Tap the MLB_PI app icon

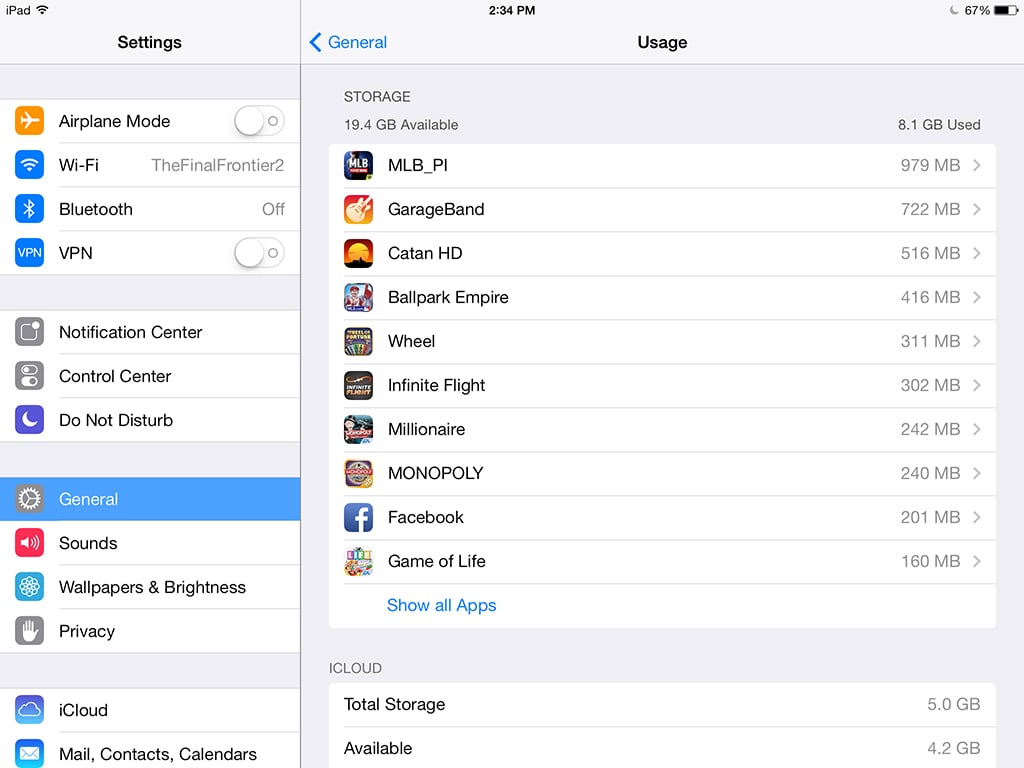click(359, 165)
